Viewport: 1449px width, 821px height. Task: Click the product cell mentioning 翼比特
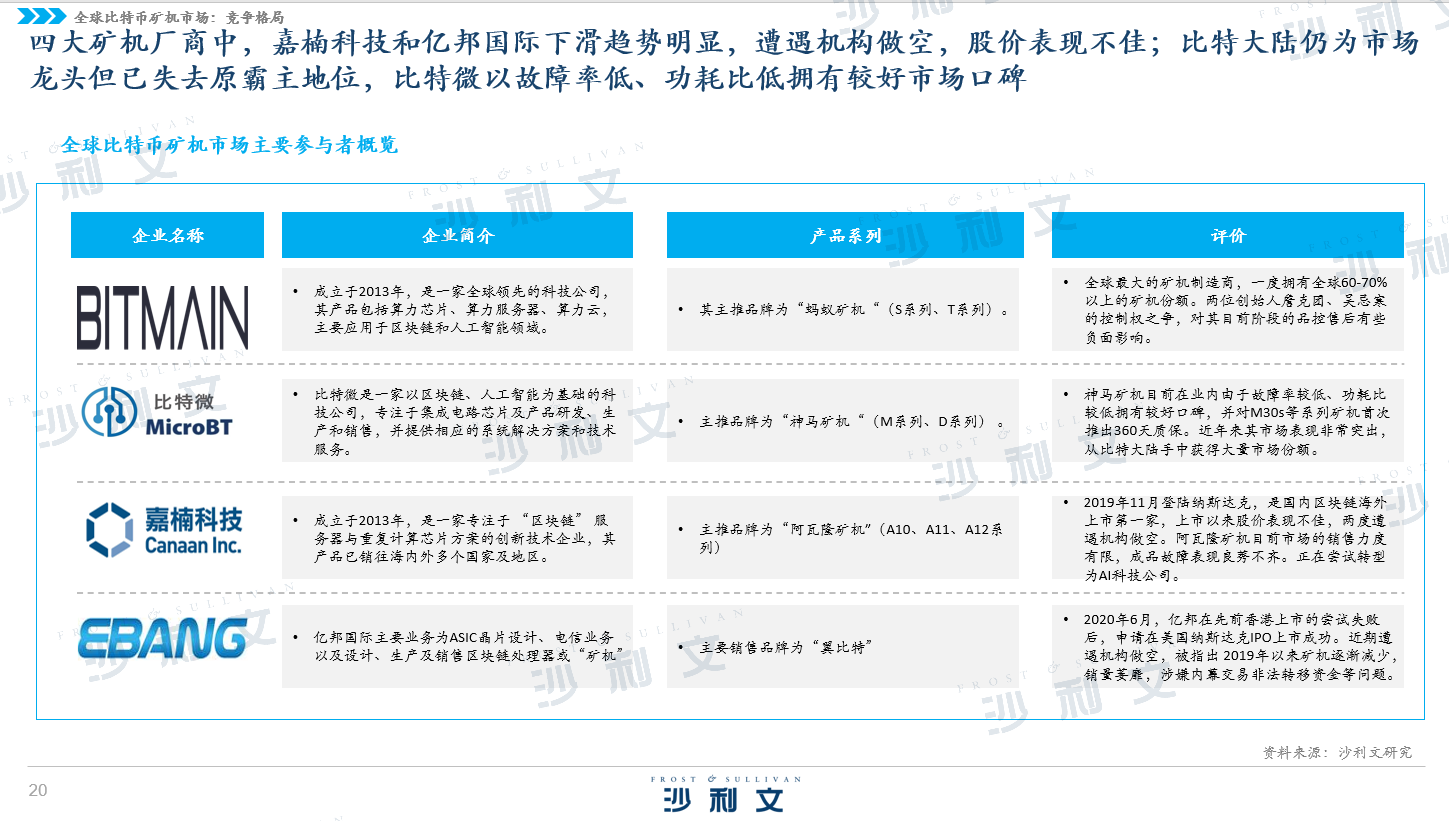pos(843,646)
